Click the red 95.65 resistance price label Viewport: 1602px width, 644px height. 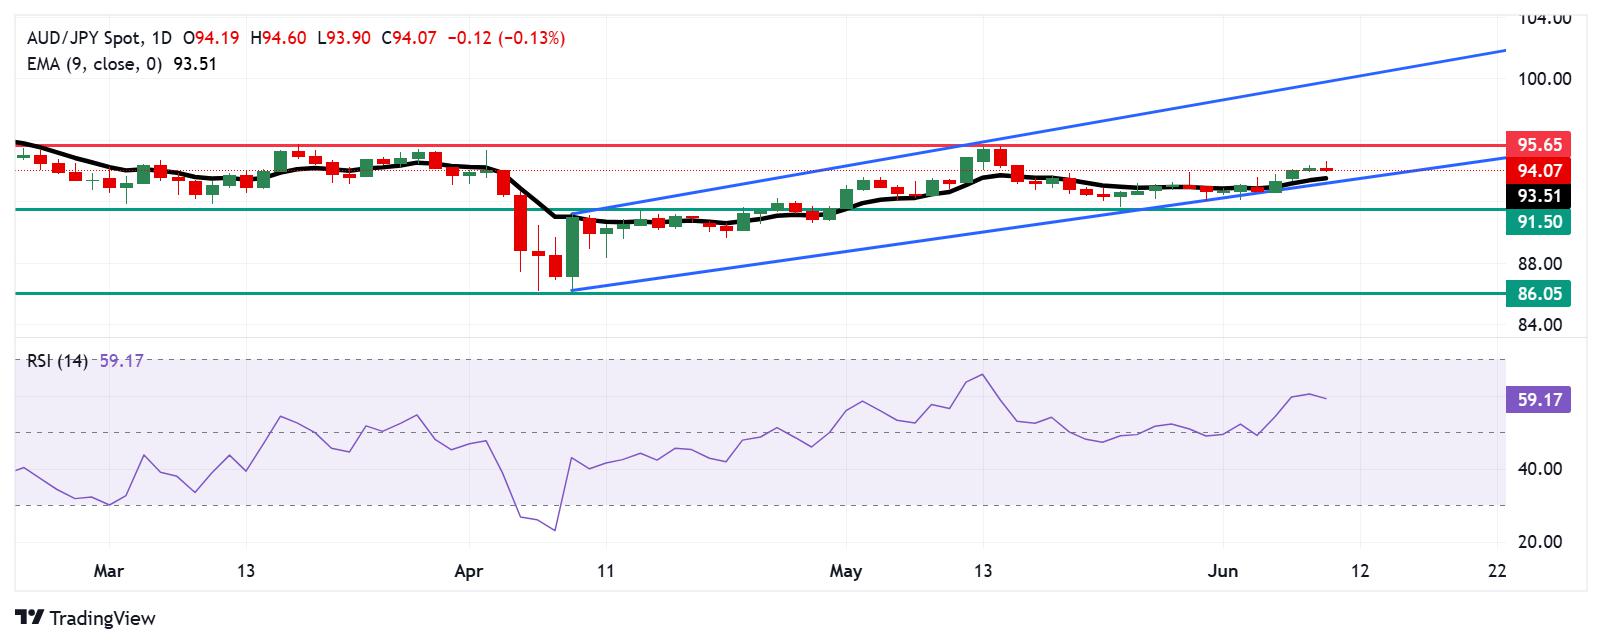coord(1538,144)
